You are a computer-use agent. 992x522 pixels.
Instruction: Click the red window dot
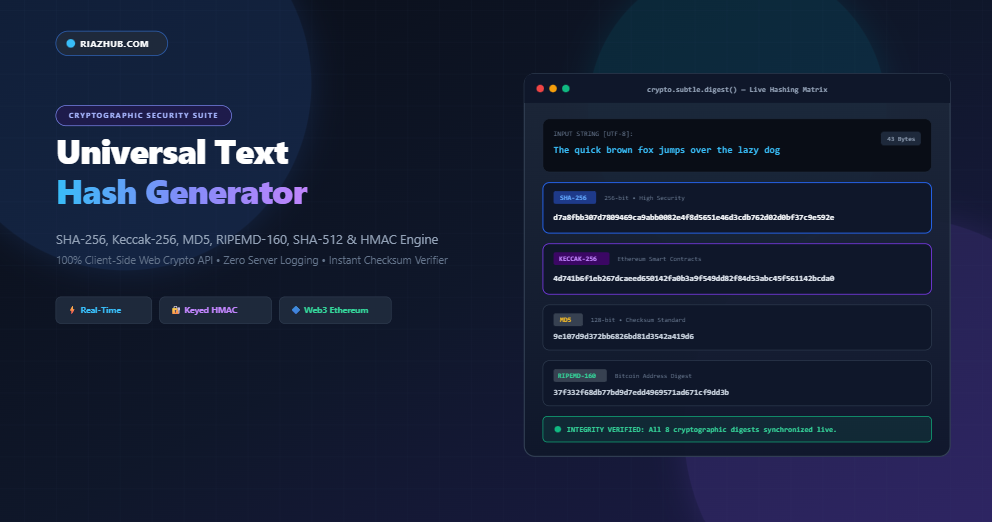540,89
